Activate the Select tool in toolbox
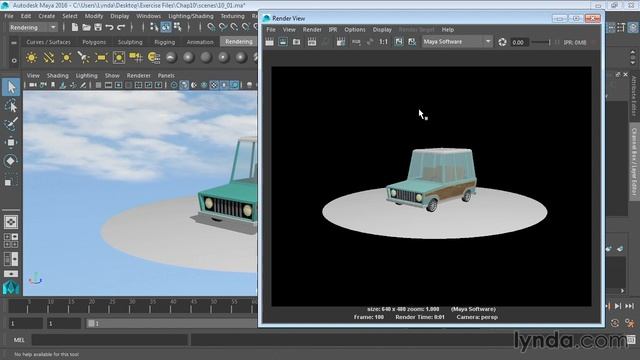This screenshot has height=360, width=640. click(11, 87)
